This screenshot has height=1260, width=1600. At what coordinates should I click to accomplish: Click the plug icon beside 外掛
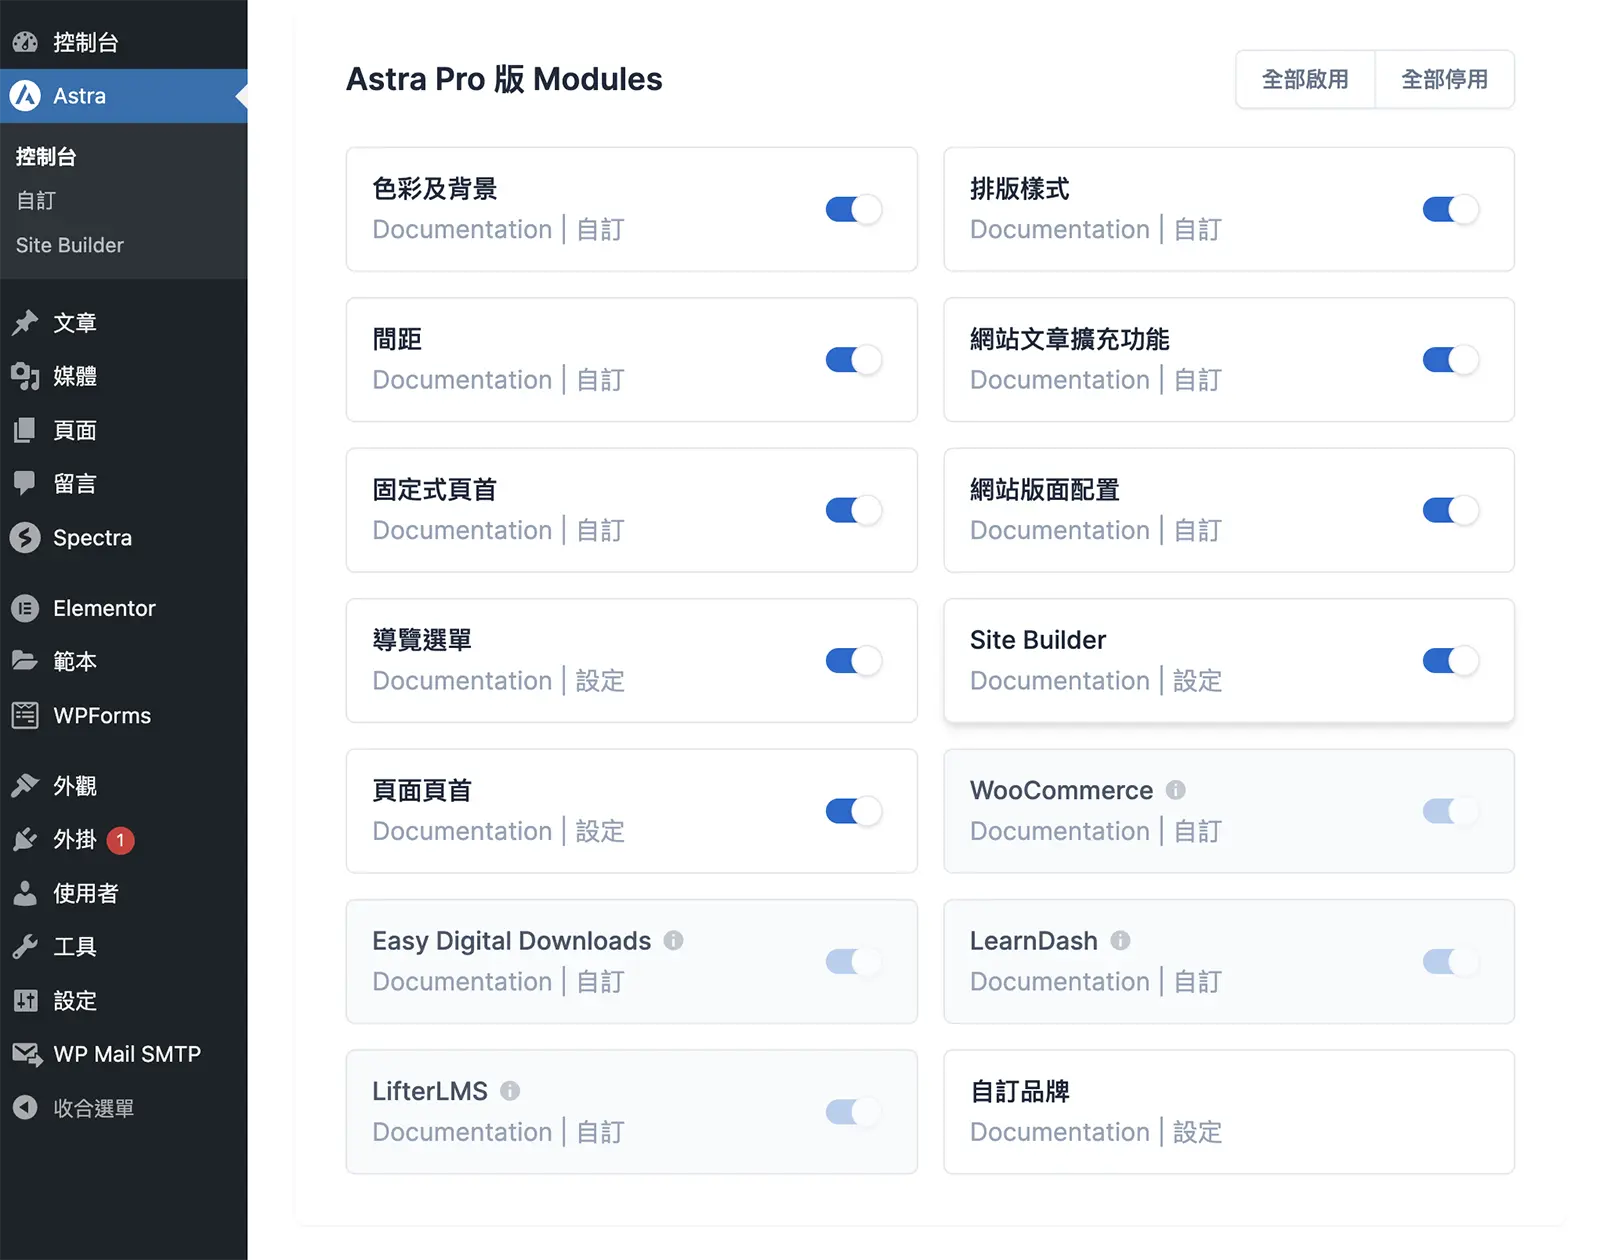click(x=25, y=840)
